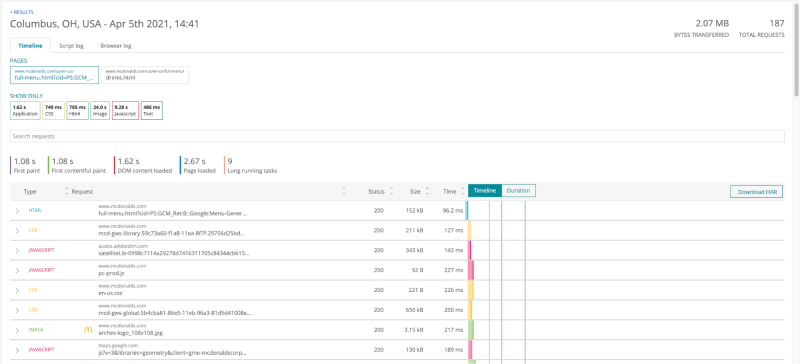Focus the Search requests field

(397, 136)
